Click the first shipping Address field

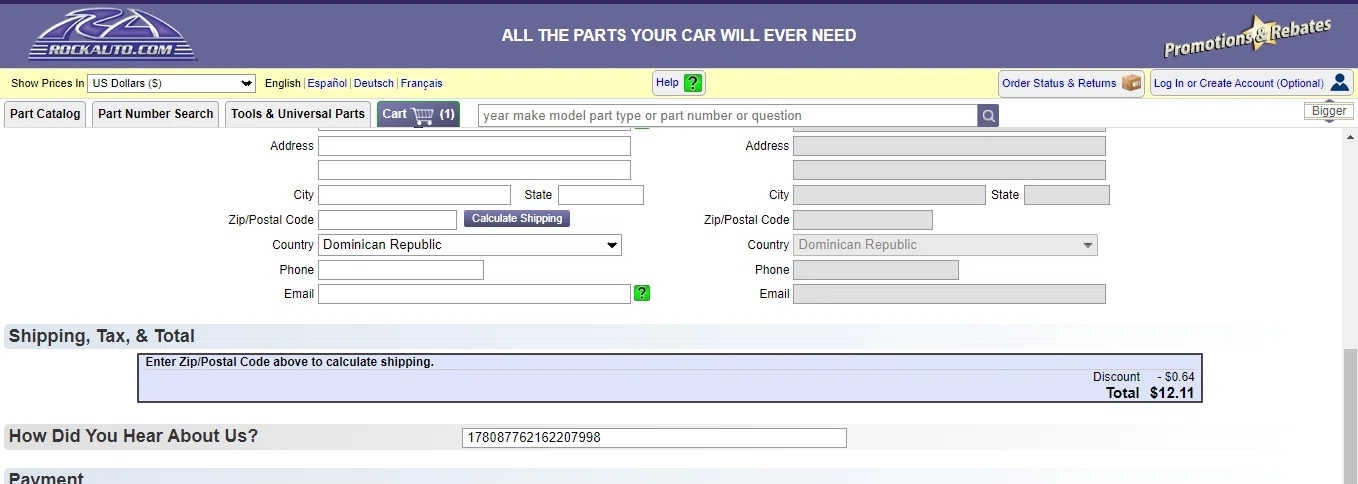tap(474, 146)
